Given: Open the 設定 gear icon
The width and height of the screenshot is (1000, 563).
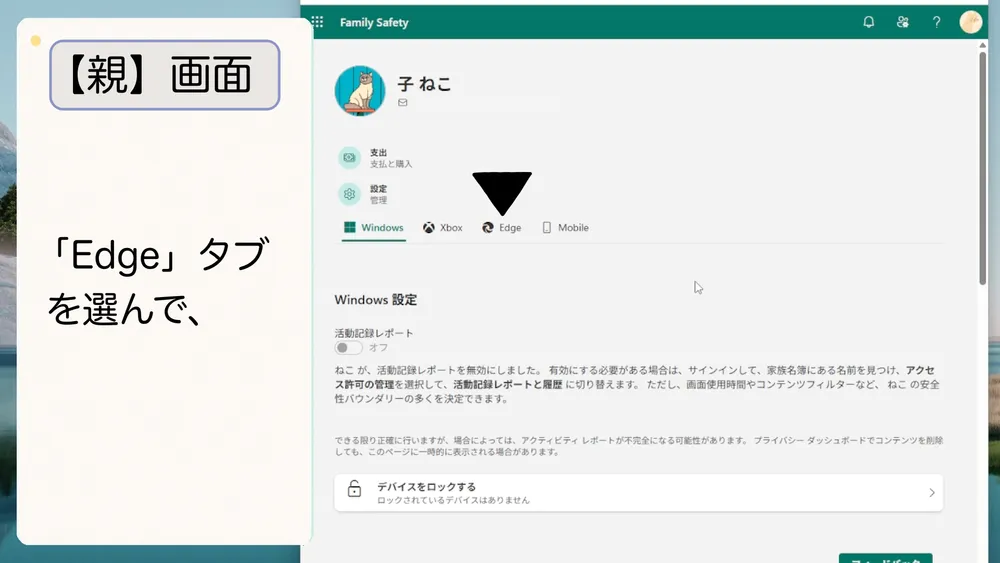Looking at the screenshot, I should pos(349,194).
